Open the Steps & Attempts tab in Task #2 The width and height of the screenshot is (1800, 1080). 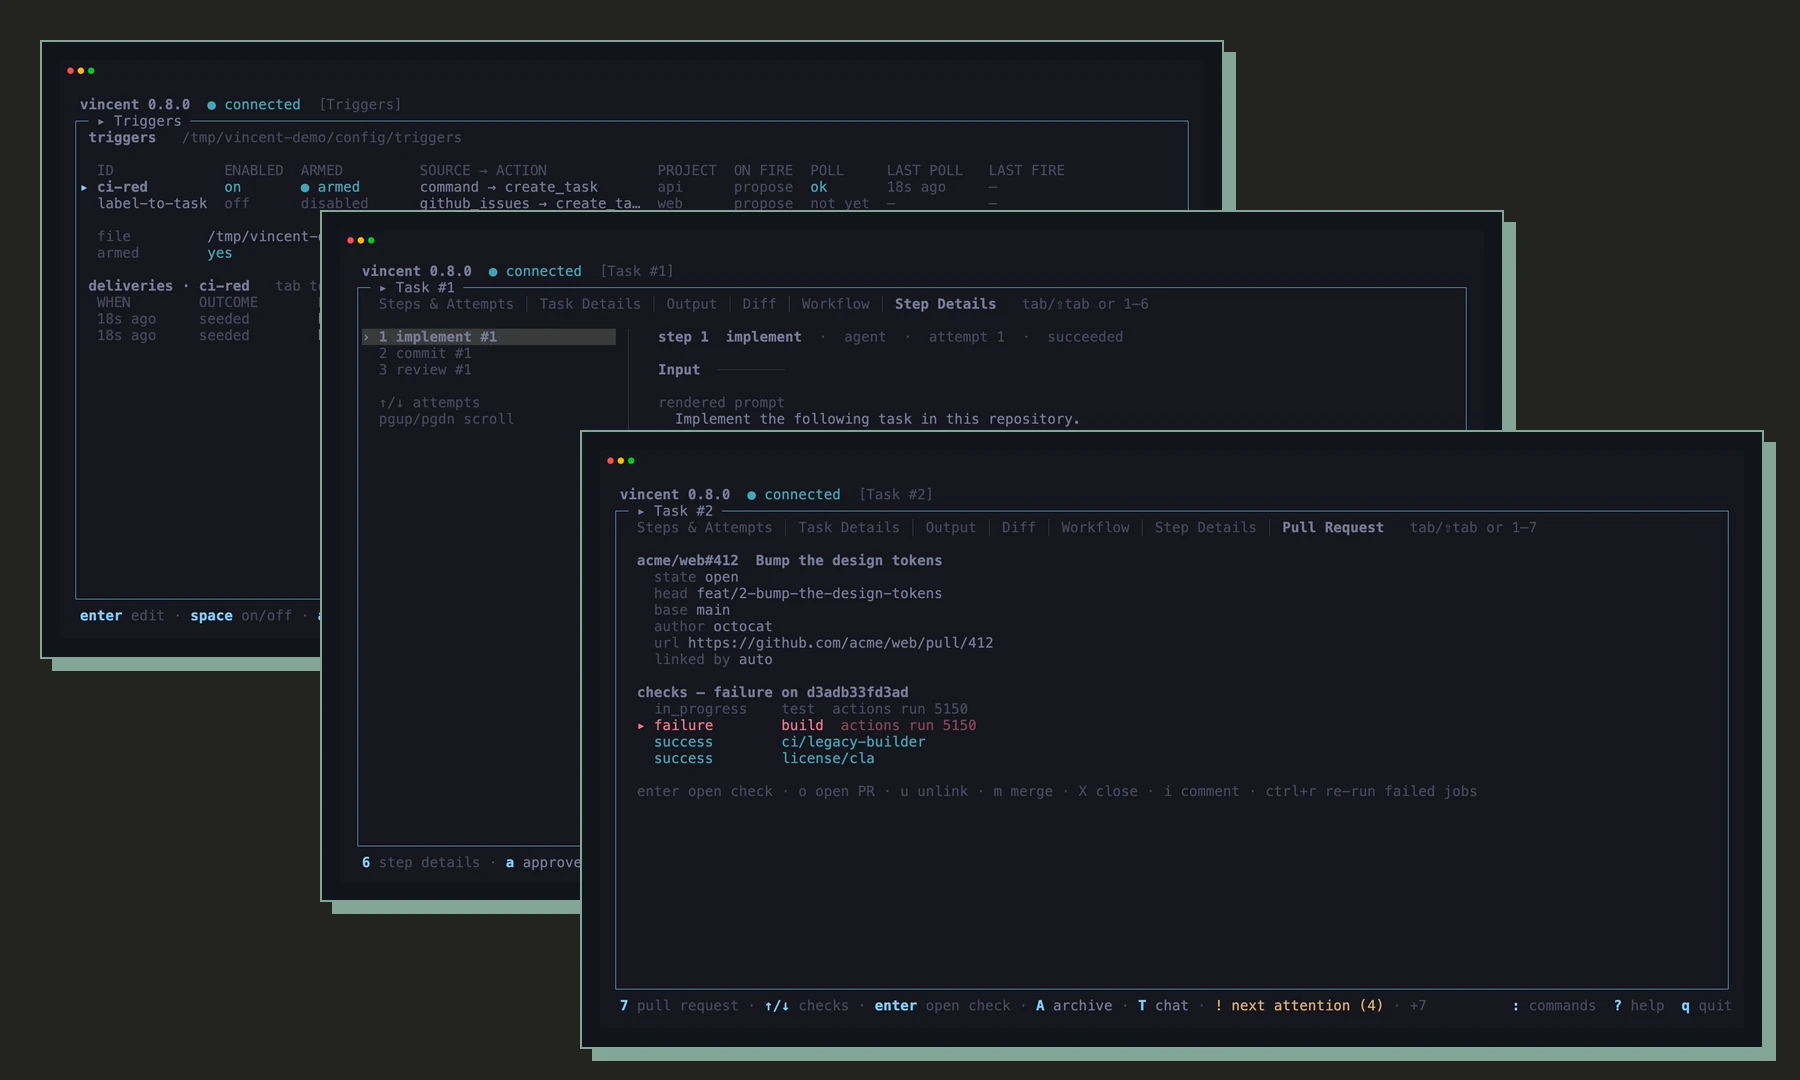pos(704,527)
